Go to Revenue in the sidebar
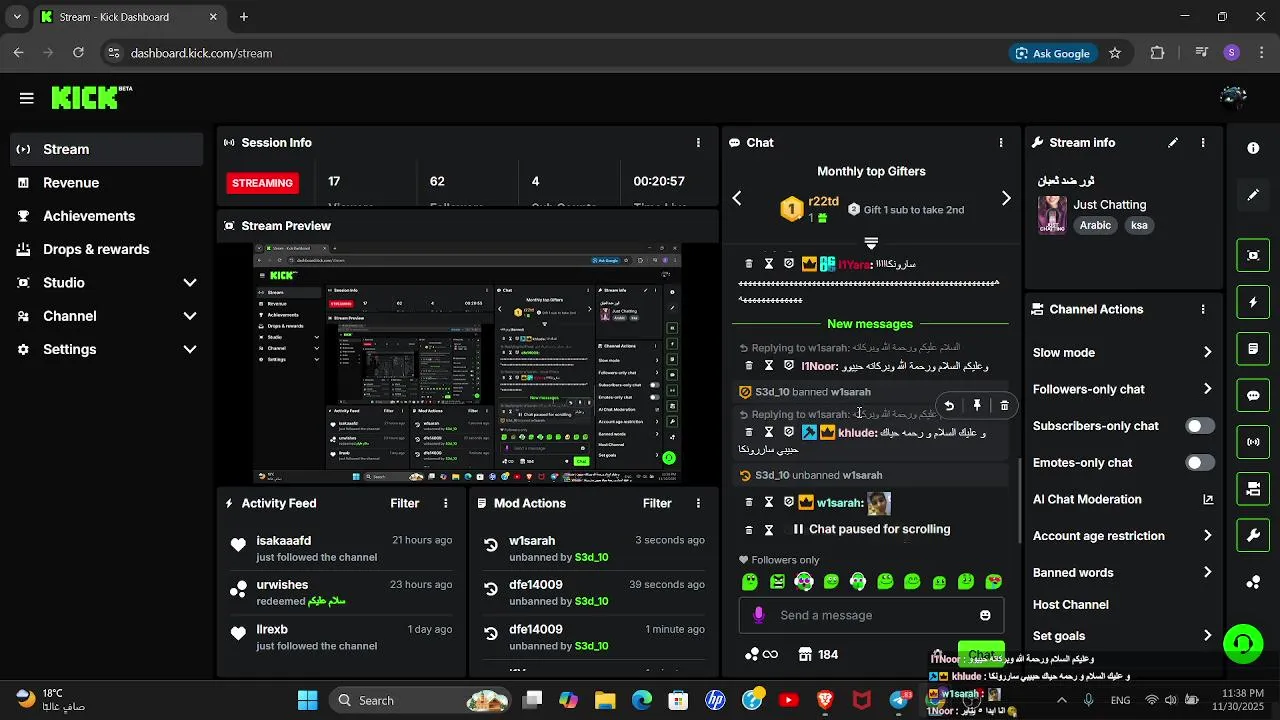 click(x=106, y=183)
